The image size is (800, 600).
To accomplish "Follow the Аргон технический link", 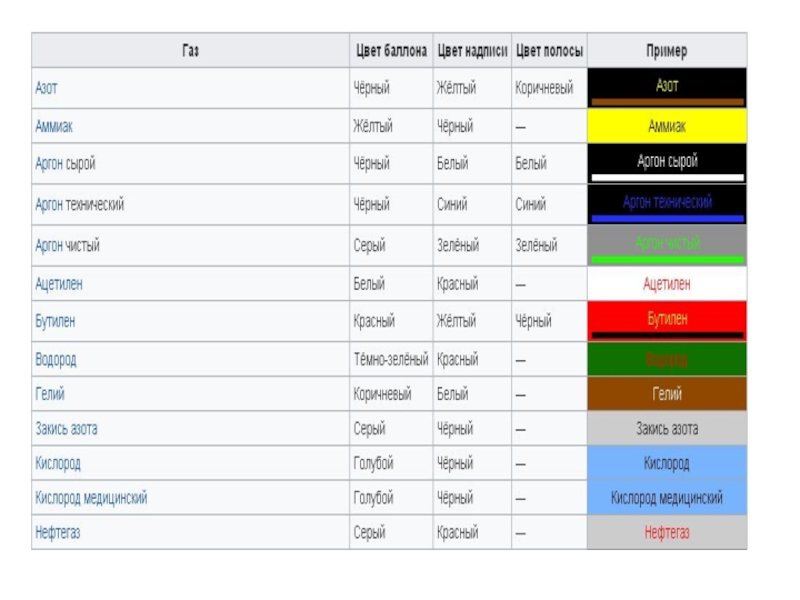I will [x=80, y=205].
